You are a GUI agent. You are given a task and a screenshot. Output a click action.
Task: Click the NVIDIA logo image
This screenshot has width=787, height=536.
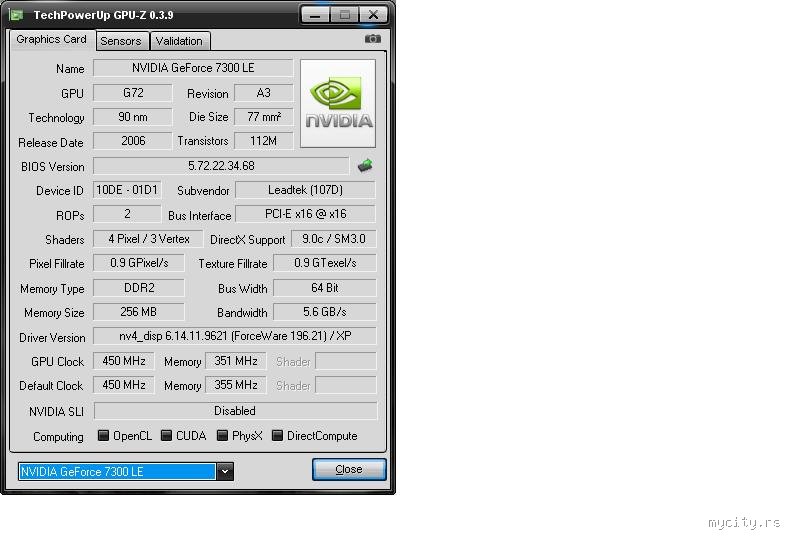tap(338, 103)
